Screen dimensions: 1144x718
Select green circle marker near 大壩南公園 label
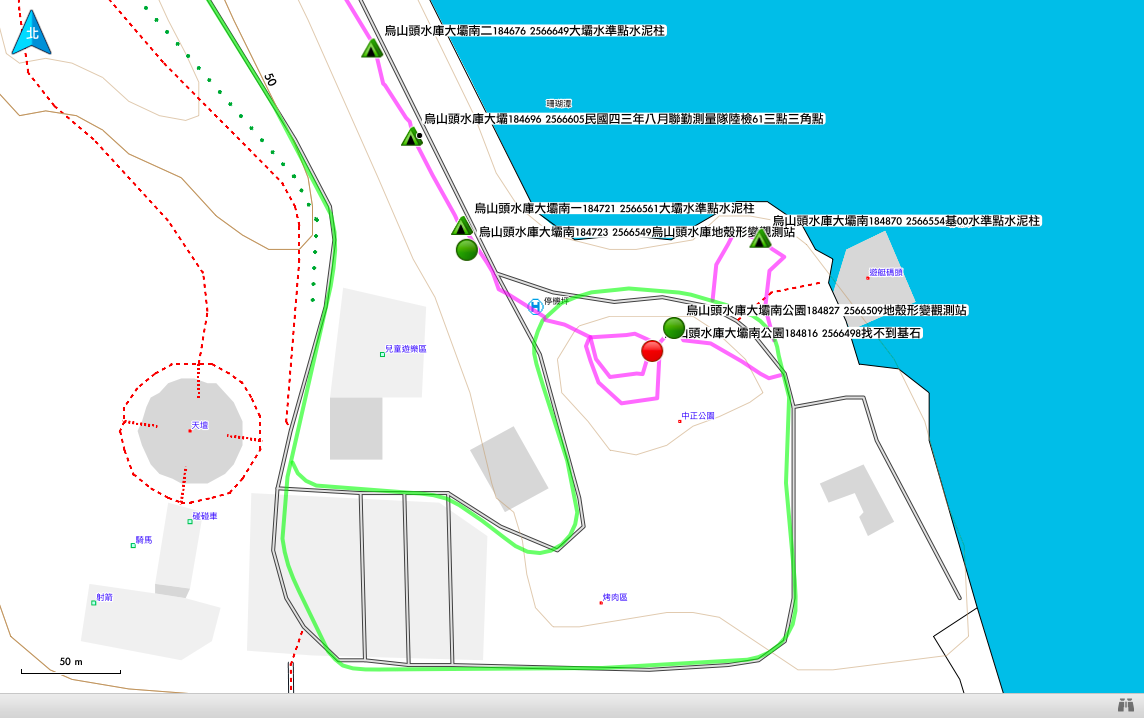674,328
